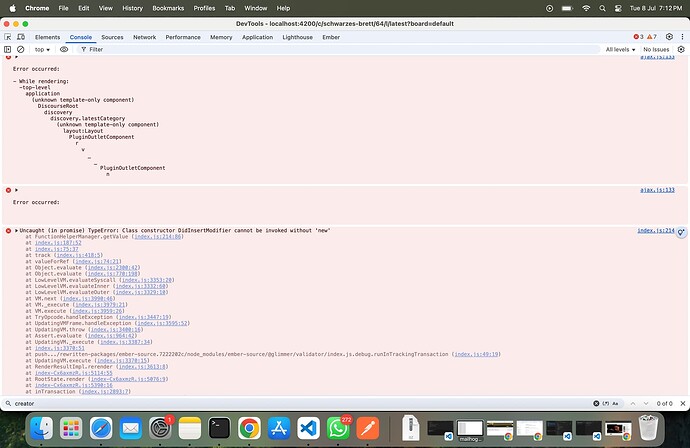Open Control Center in menu bar
The image size is (690, 448).
(618, 8)
